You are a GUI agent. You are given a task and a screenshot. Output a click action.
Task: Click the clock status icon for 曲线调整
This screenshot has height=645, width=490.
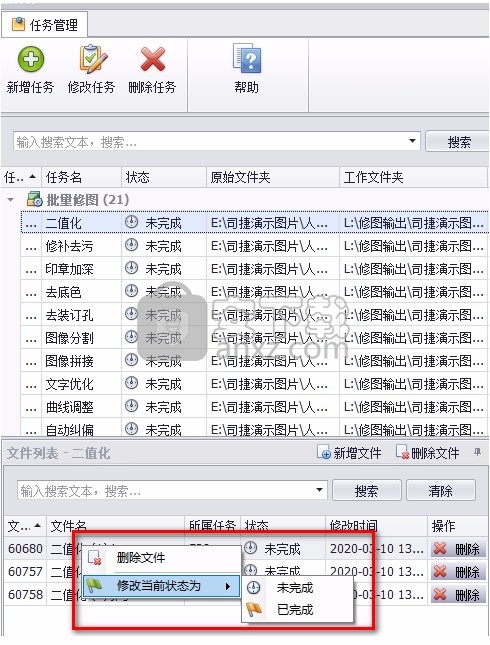pos(131,406)
